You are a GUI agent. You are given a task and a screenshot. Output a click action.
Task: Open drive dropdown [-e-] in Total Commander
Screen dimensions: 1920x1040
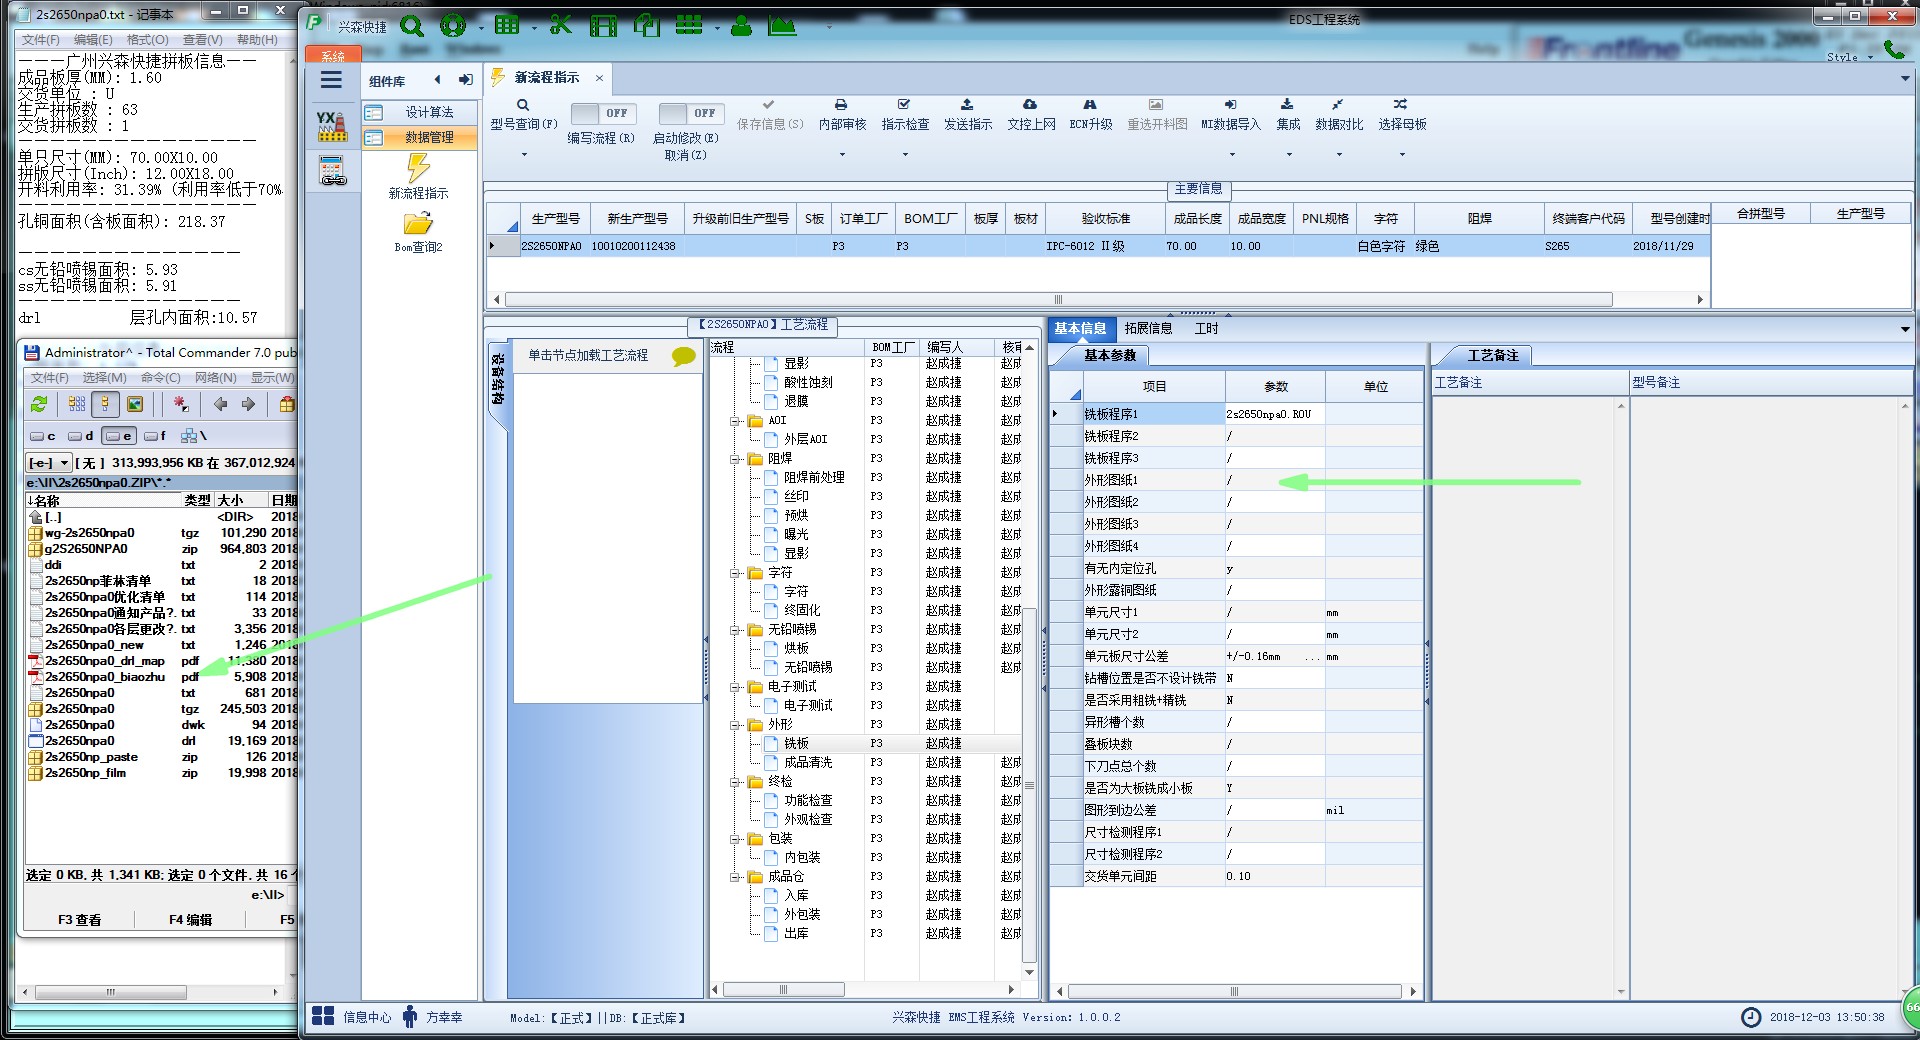pyautogui.click(x=49, y=462)
